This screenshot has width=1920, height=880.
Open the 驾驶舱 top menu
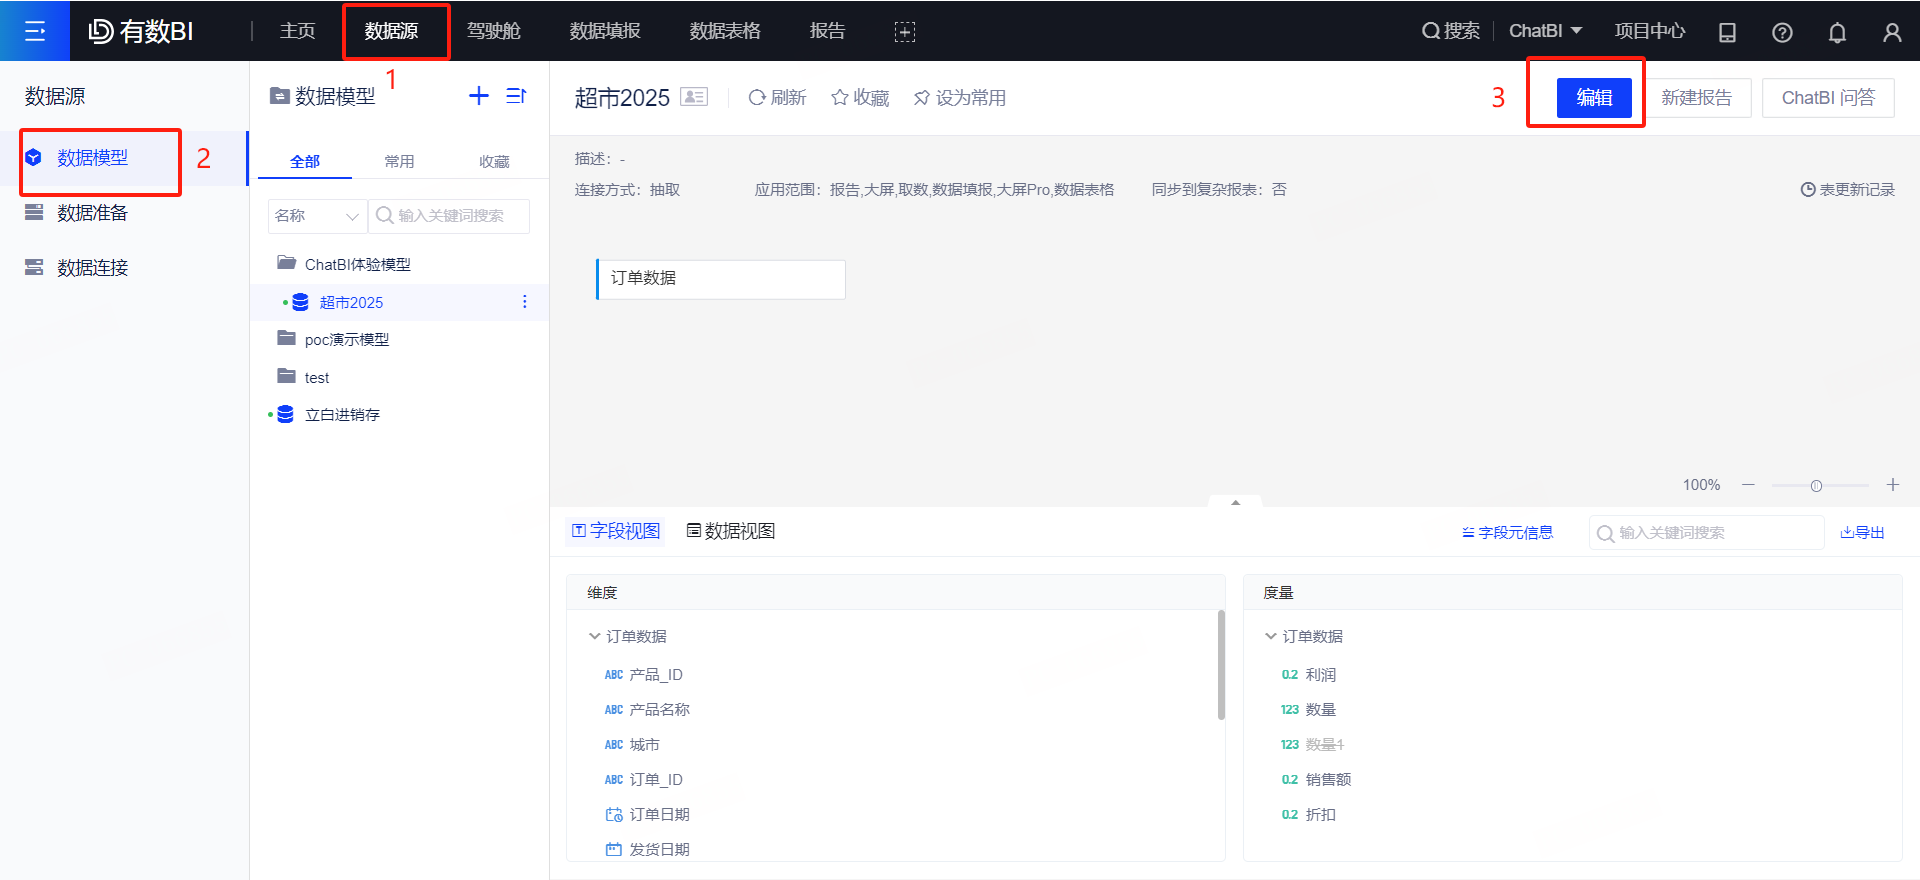pos(494,31)
